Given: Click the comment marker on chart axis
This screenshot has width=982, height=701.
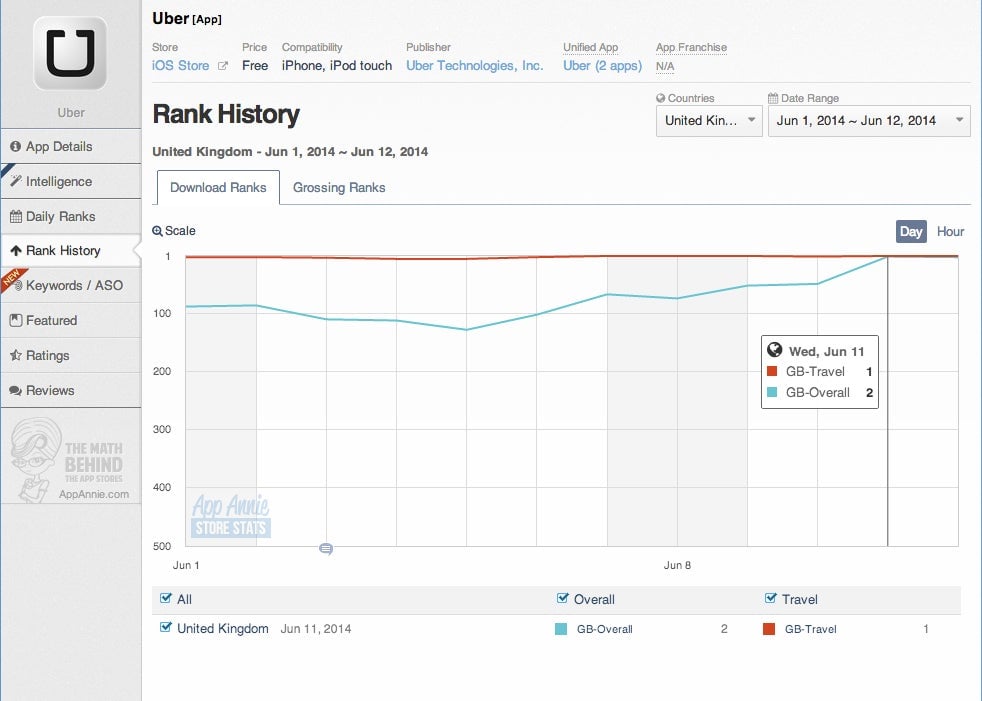Looking at the screenshot, I should pyautogui.click(x=326, y=549).
